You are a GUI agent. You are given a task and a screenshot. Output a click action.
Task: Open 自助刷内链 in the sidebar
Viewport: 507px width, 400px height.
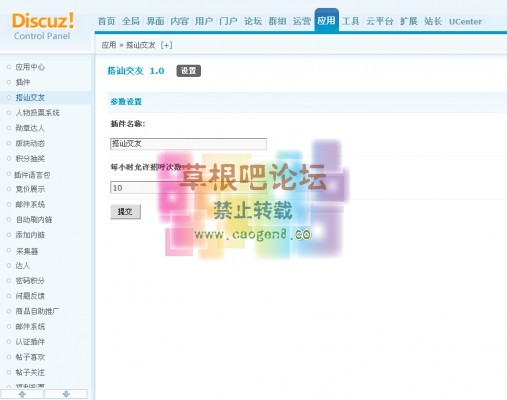[34, 220]
